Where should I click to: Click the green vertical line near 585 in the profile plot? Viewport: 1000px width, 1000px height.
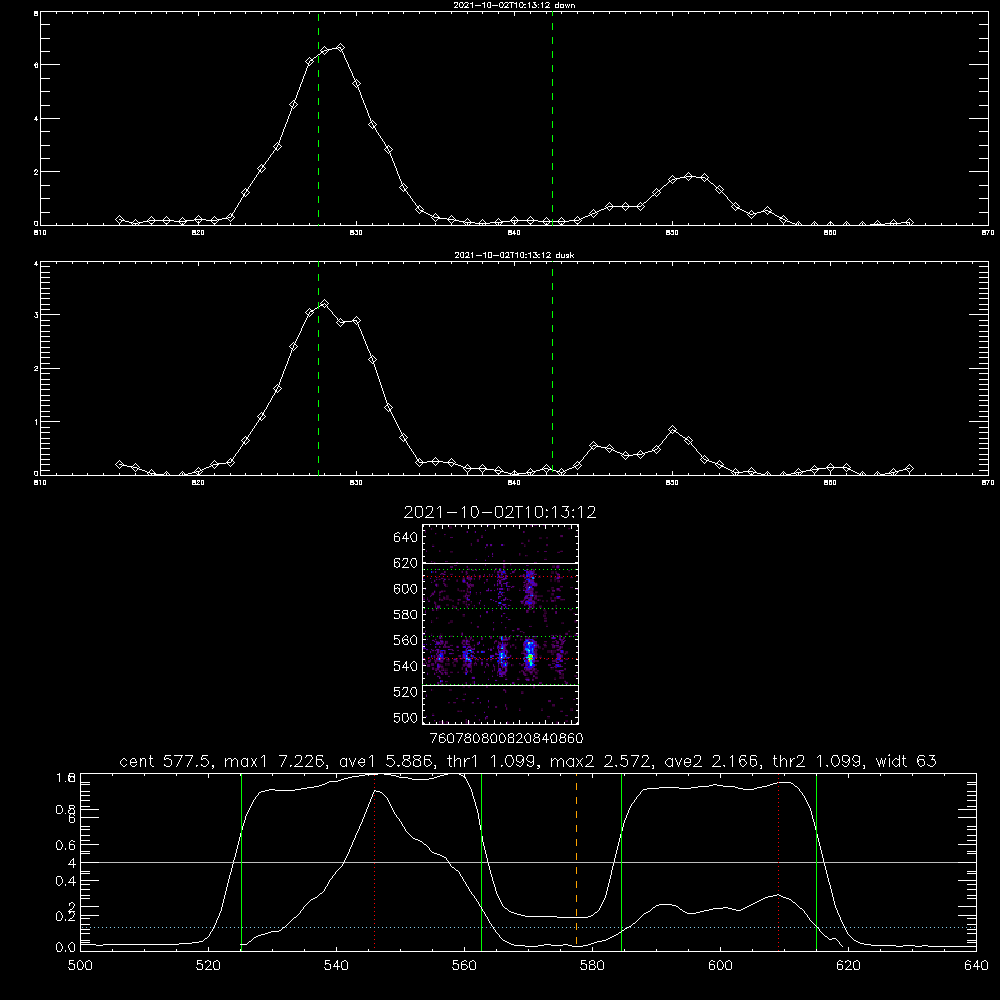pyautogui.click(x=621, y=860)
